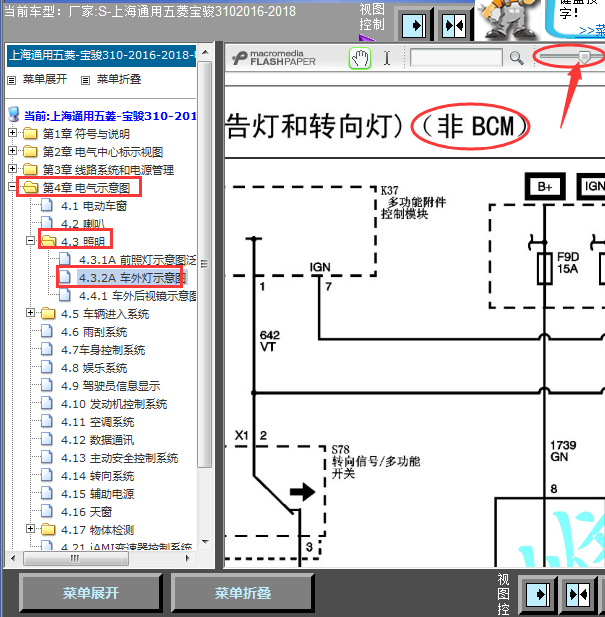Select the text selection cursor tool
Viewport: 605px width, 617px height.
pos(387,58)
